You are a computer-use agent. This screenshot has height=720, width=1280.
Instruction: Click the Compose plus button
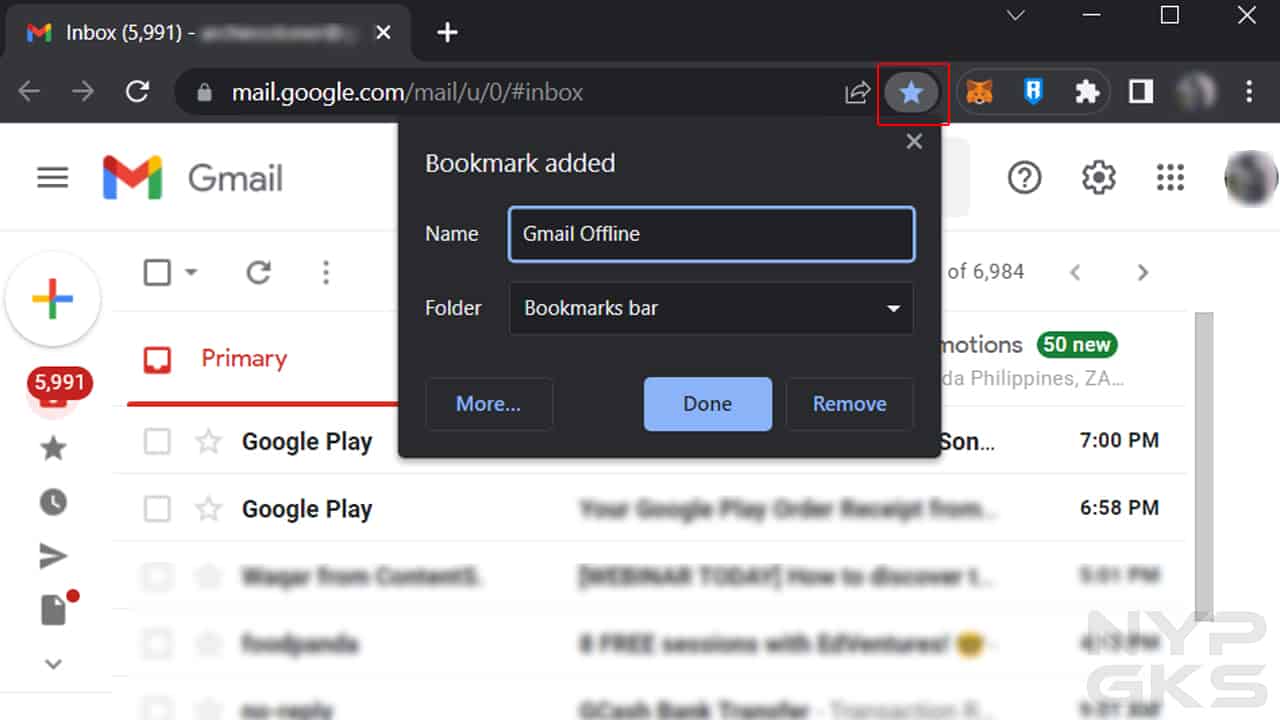[53, 299]
